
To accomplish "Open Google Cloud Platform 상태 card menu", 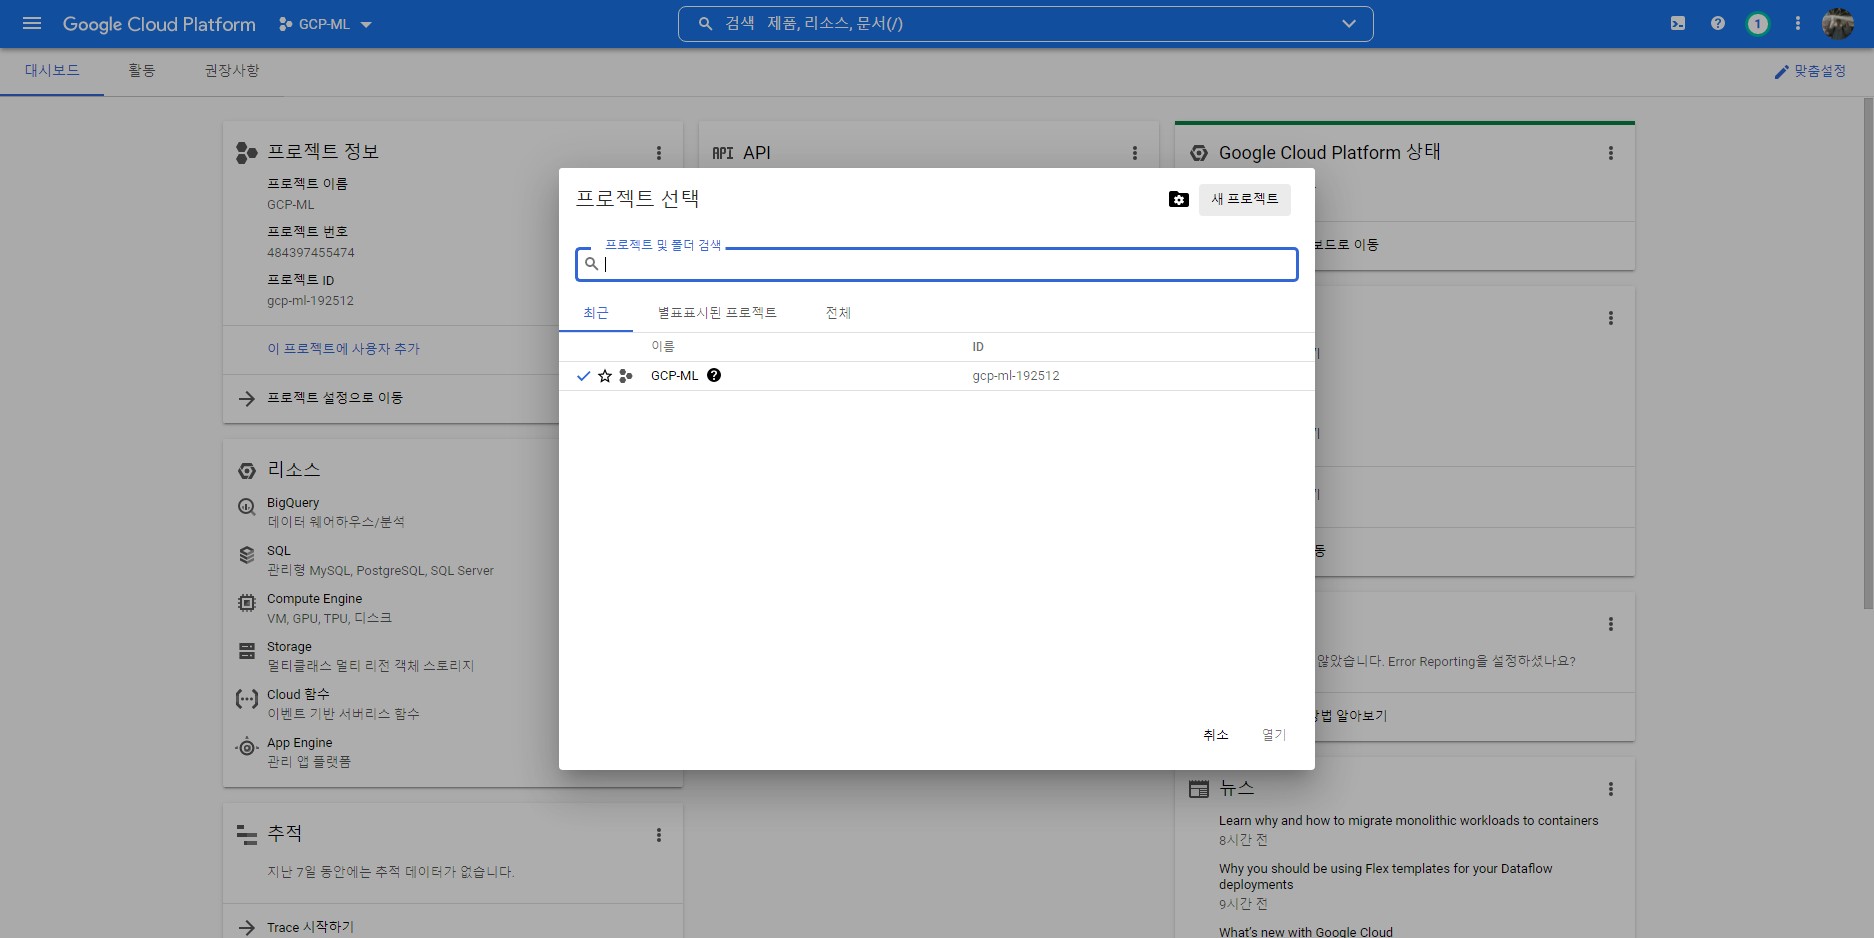I will pos(1611,153).
